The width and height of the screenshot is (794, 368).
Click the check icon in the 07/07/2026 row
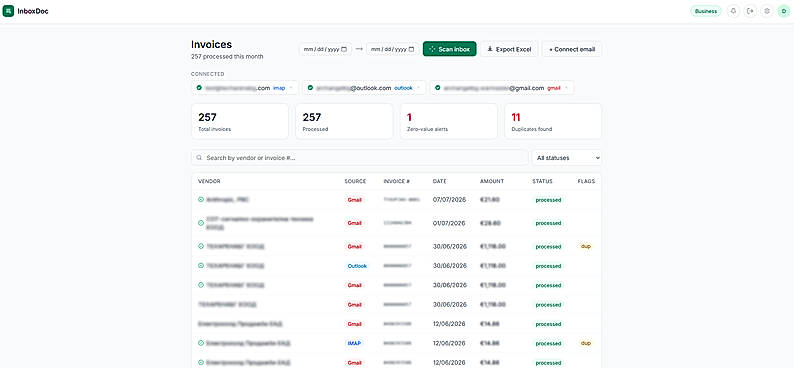(201, 200)
